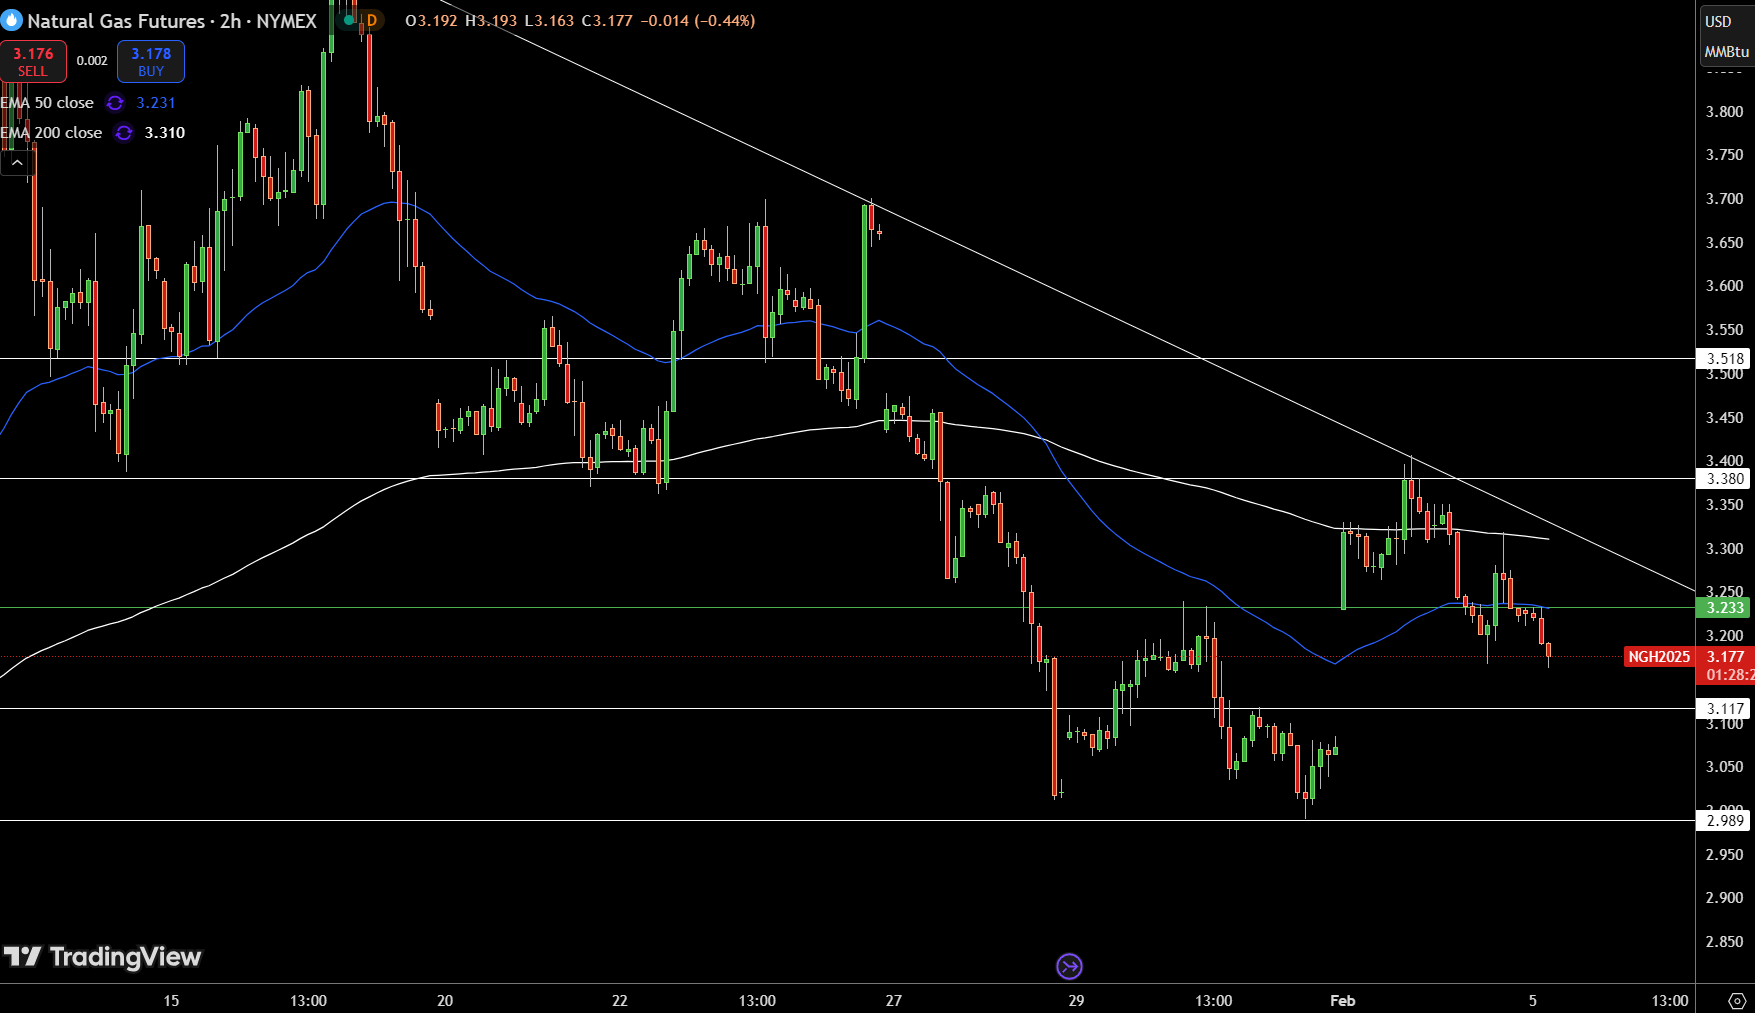The image size is (1755, 1013).
Task: Click the scroll-to-latest-bar purple icon
Action: pyautogui.click(x=1069, y=966)
